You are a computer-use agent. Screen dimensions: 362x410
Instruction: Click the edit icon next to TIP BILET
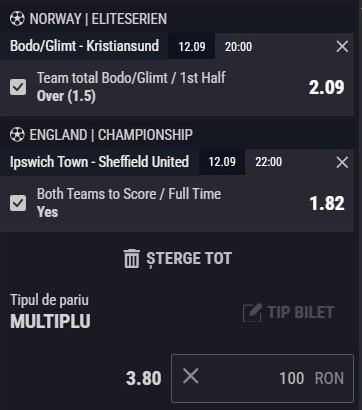[x=252, y=313]
